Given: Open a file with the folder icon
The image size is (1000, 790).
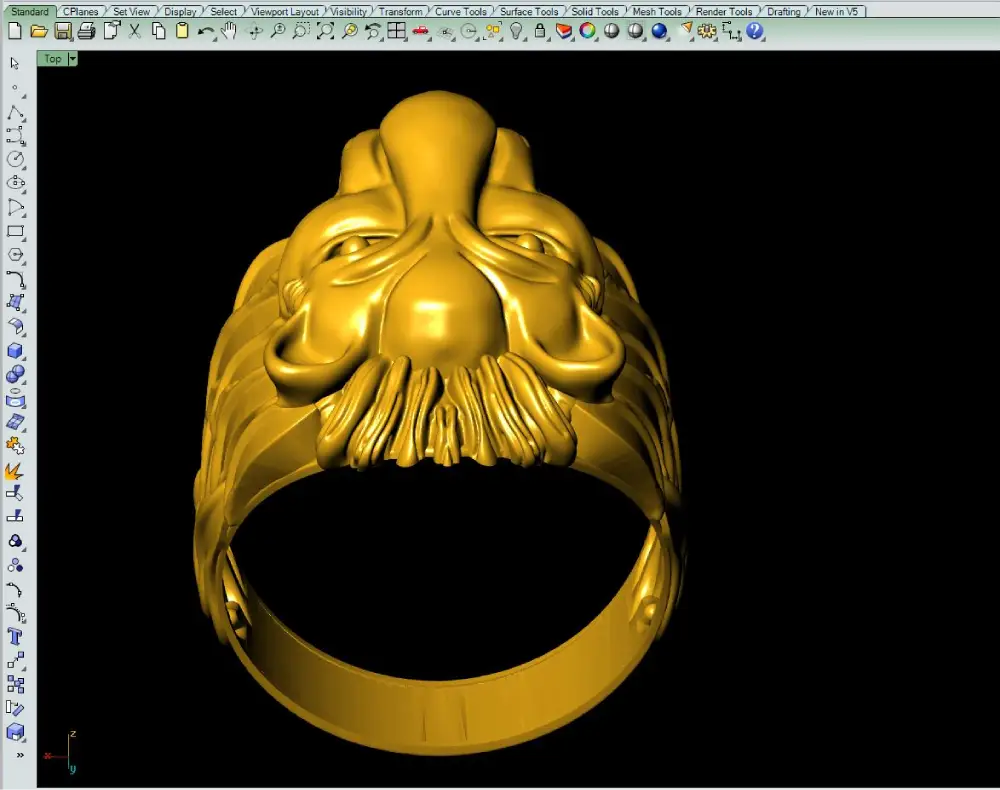Looking at the screenshot, I should click(39, 31).
